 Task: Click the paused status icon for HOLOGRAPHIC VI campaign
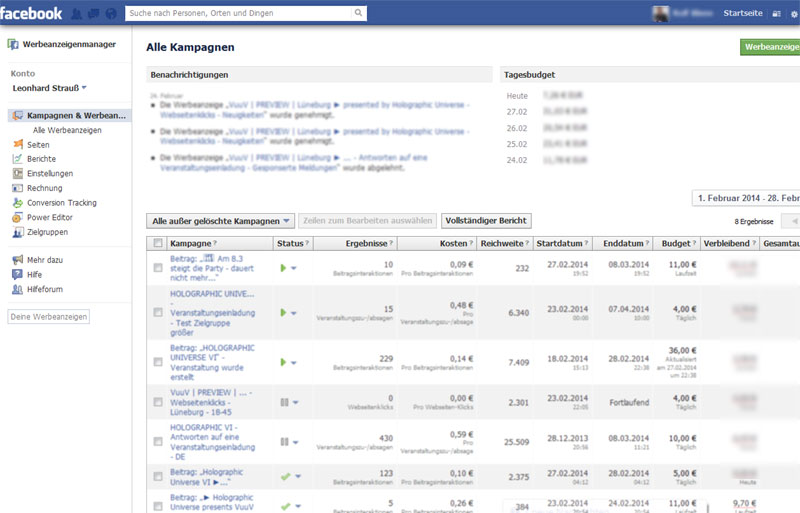284,442
